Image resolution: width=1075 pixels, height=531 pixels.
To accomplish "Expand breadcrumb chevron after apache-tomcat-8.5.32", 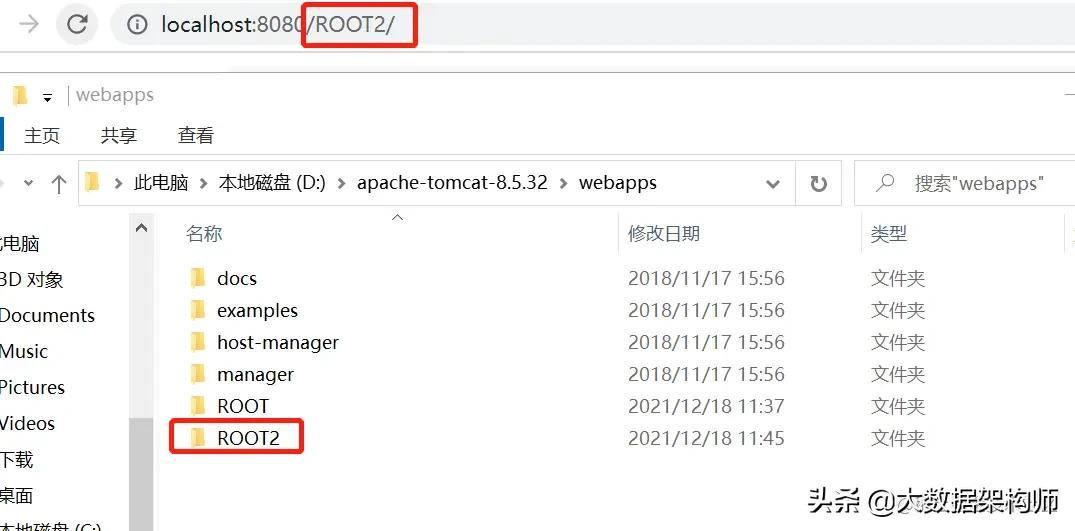I will 565,184.
